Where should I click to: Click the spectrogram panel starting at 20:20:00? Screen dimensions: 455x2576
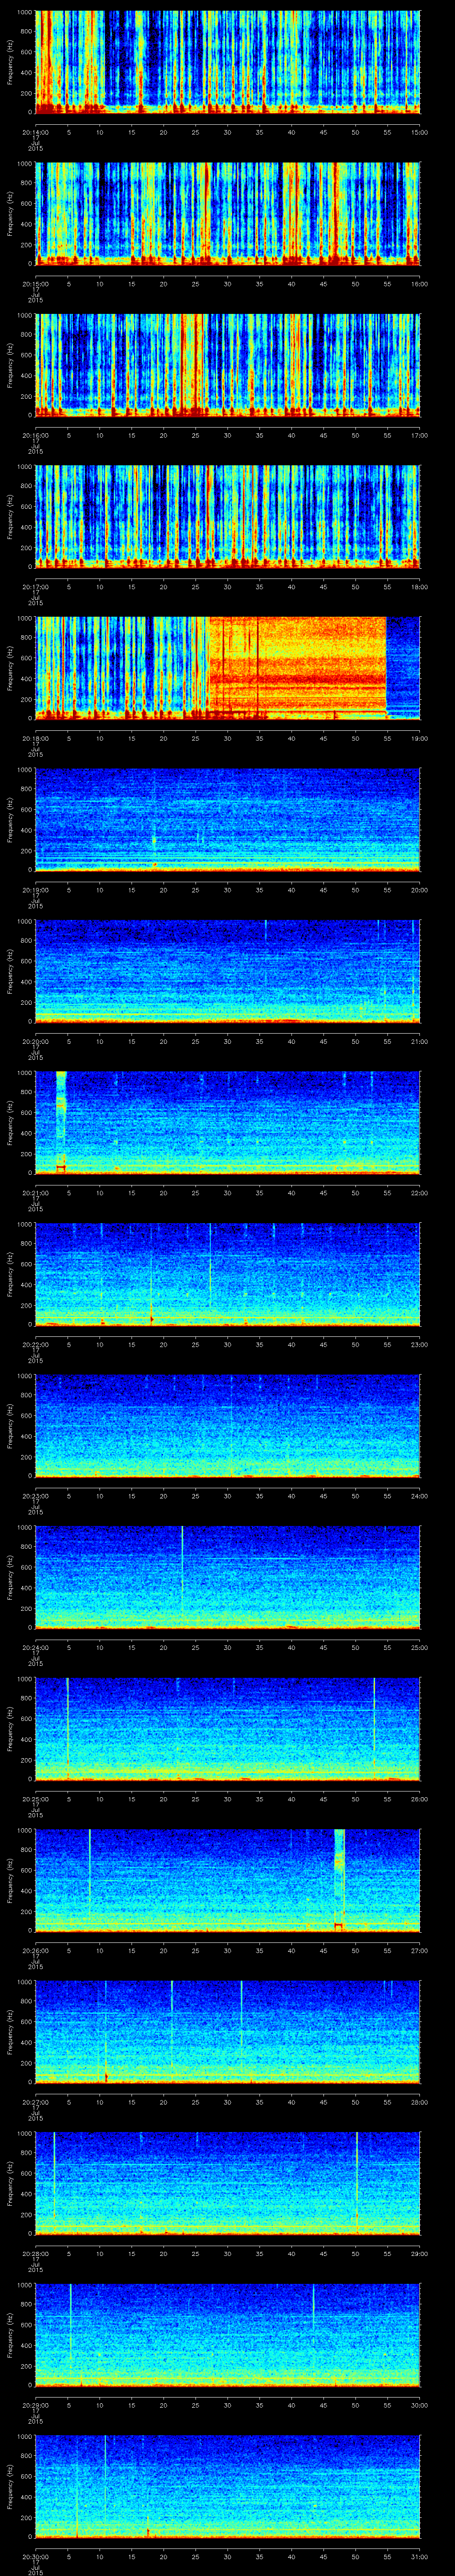click(228, 971)
